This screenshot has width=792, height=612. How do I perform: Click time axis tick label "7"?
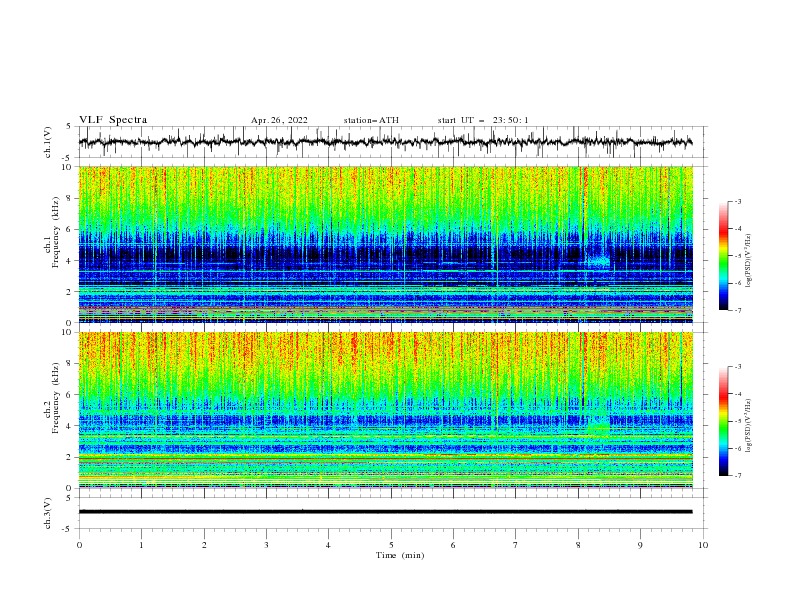click(516, 545)
